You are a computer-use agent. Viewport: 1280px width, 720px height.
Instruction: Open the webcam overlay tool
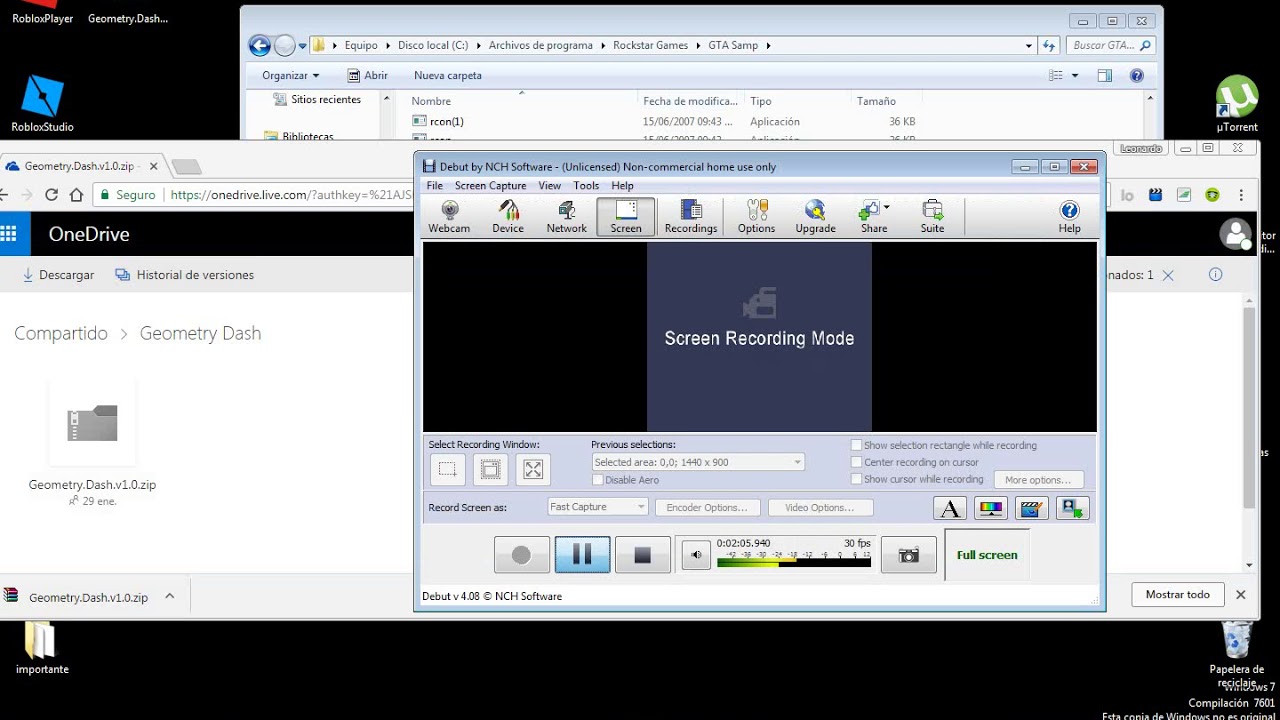point(1073,508)
